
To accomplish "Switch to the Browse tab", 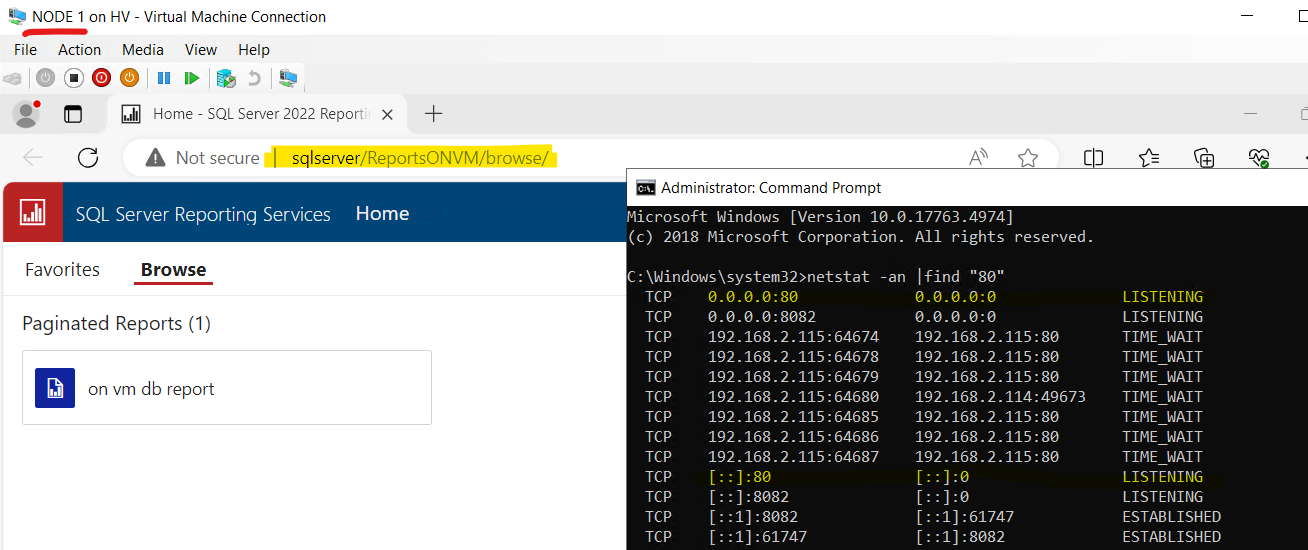I will pyautogui.click(x=173, y=270).
